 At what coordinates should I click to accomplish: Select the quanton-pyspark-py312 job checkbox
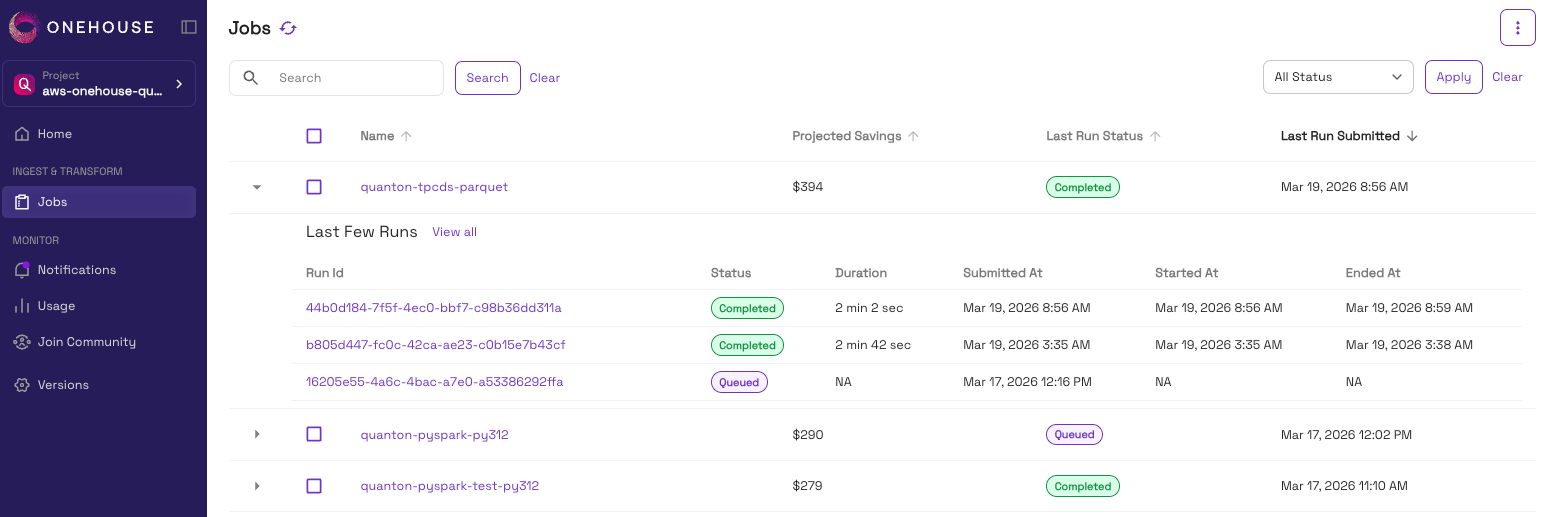click(x=314, y=434)
